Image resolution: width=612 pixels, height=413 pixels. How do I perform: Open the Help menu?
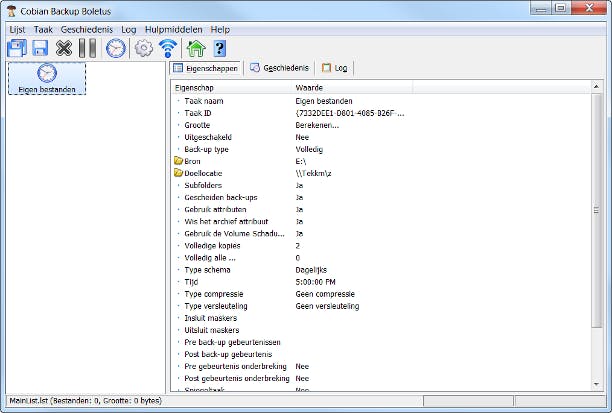point(220,30)
